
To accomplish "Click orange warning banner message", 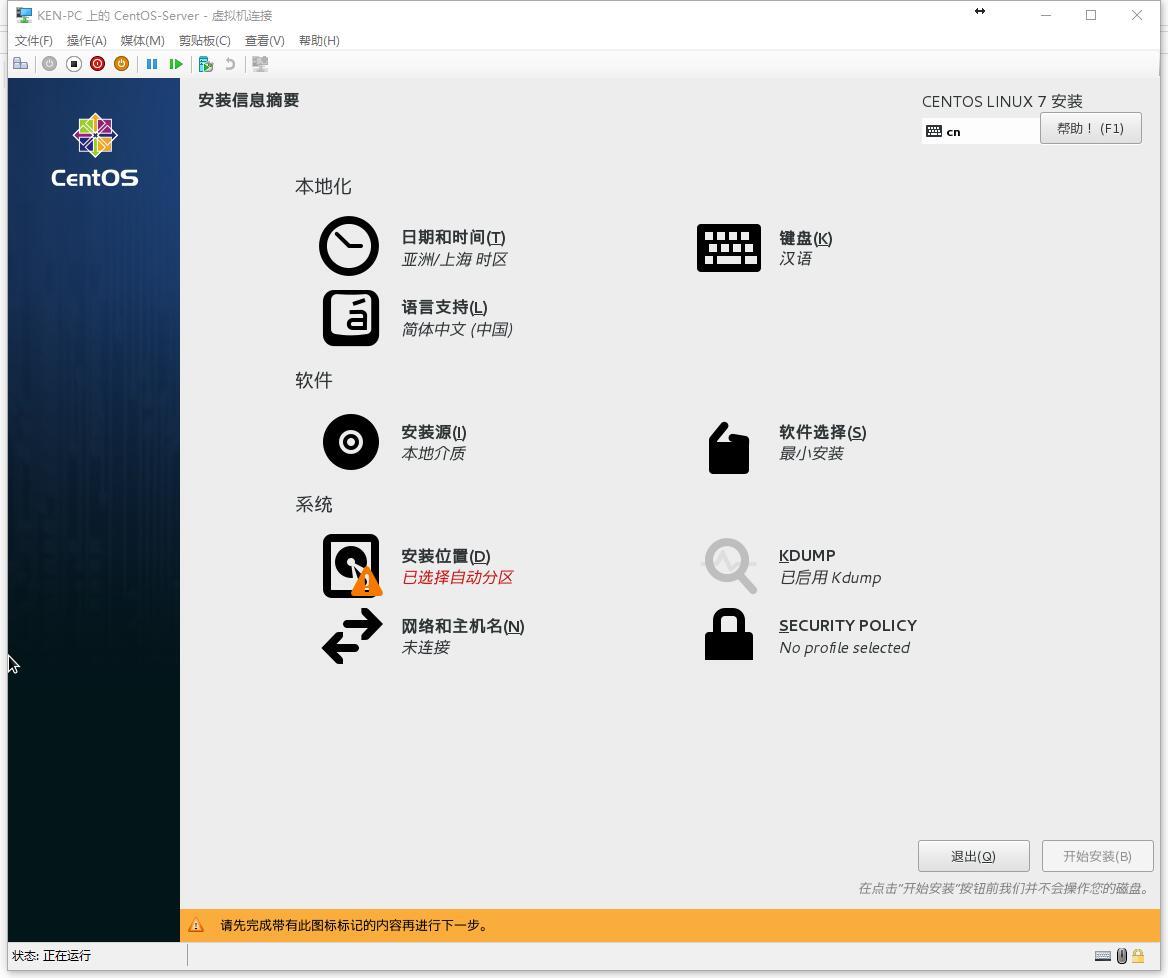I will click(355, 926).
